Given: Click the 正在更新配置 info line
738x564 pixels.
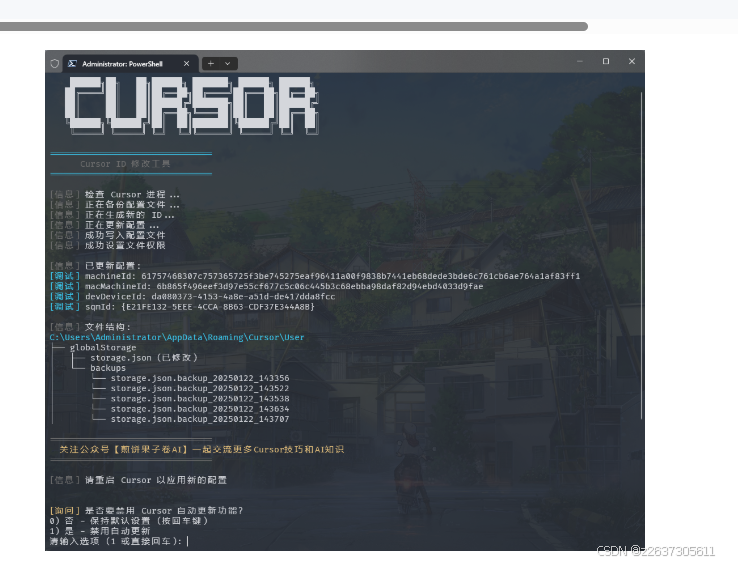Looking at the screenshot, I should pyautogui.click(x=104, y=225).
